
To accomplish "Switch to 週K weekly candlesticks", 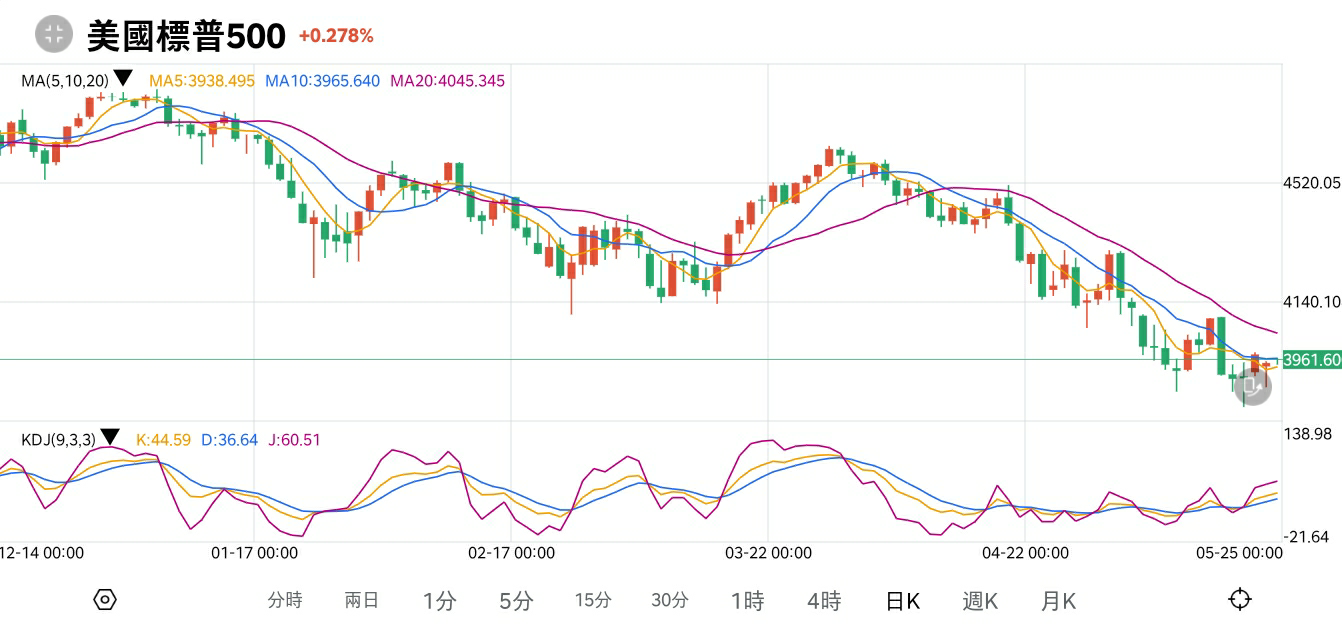I will 980,600.
